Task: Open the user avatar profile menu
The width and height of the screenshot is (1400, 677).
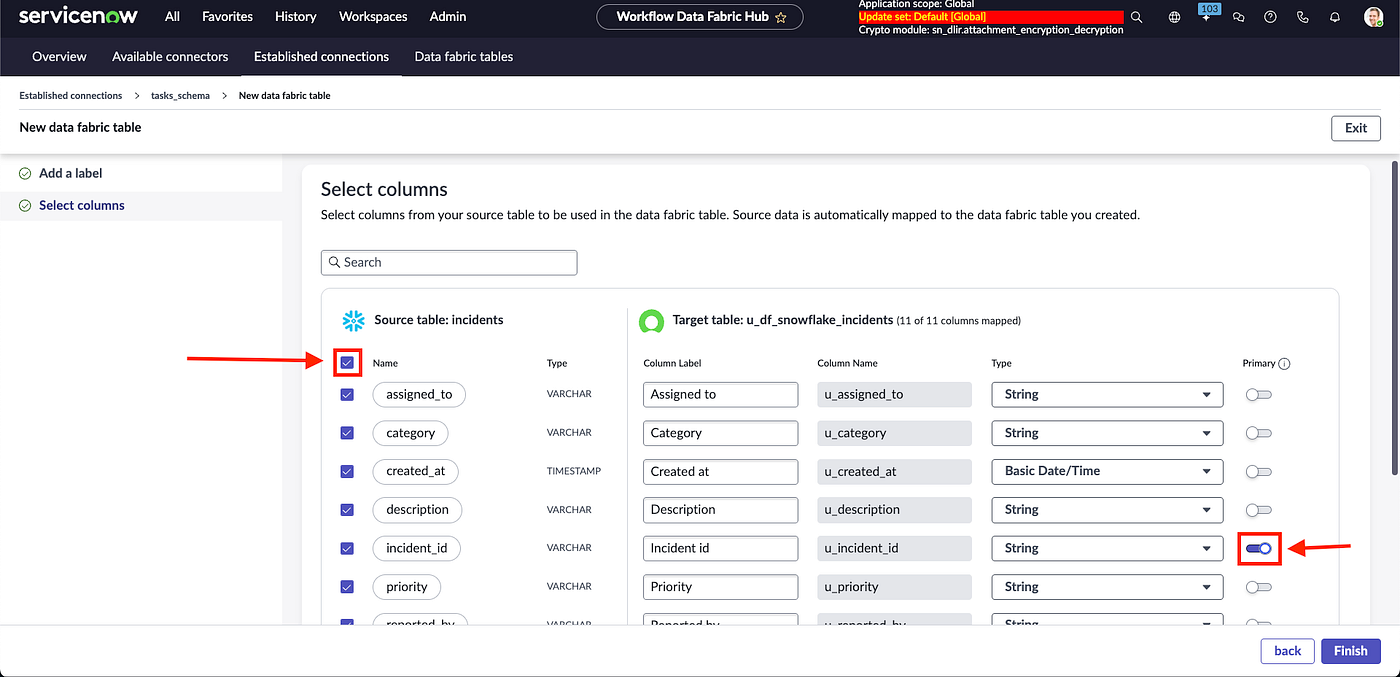Action: [1373, 17]
